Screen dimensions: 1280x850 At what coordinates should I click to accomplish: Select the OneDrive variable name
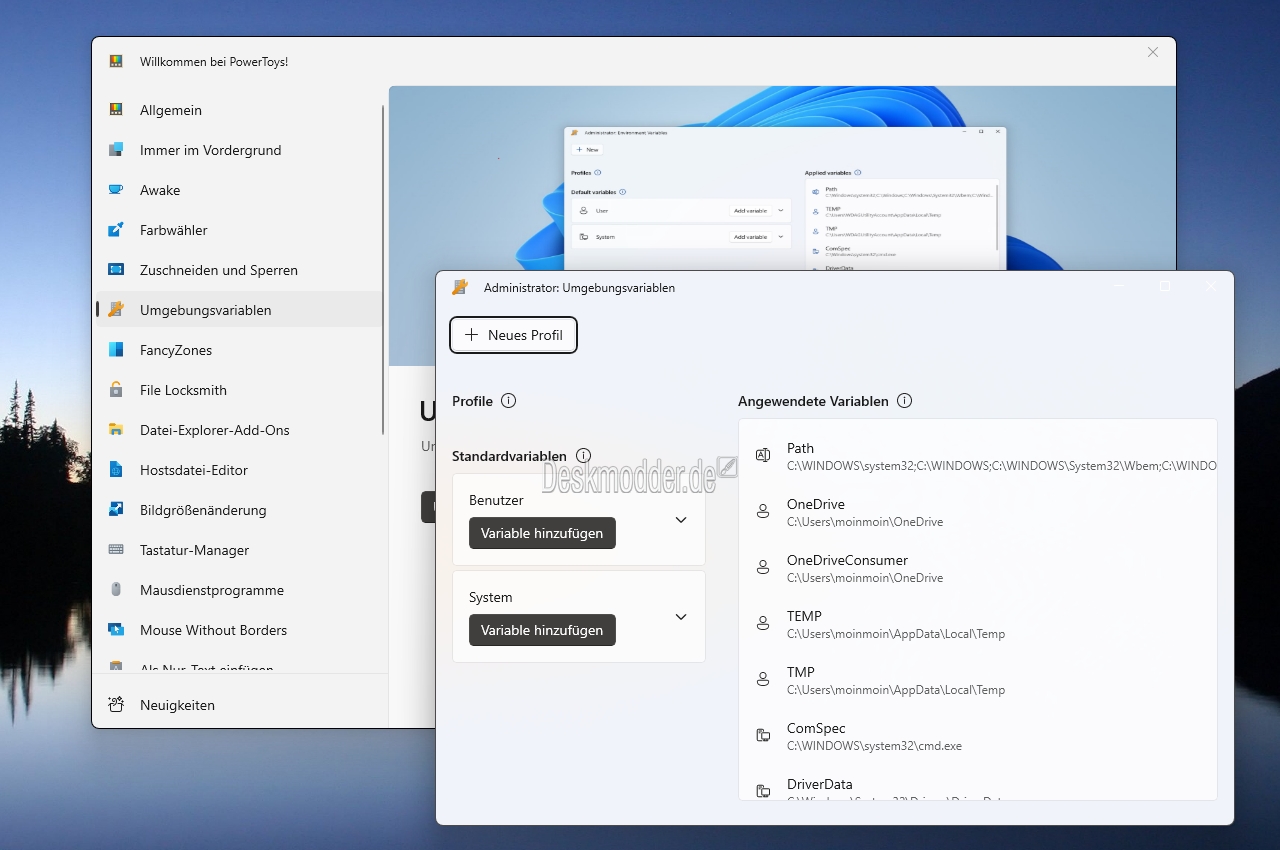click(x=816, y=504)
